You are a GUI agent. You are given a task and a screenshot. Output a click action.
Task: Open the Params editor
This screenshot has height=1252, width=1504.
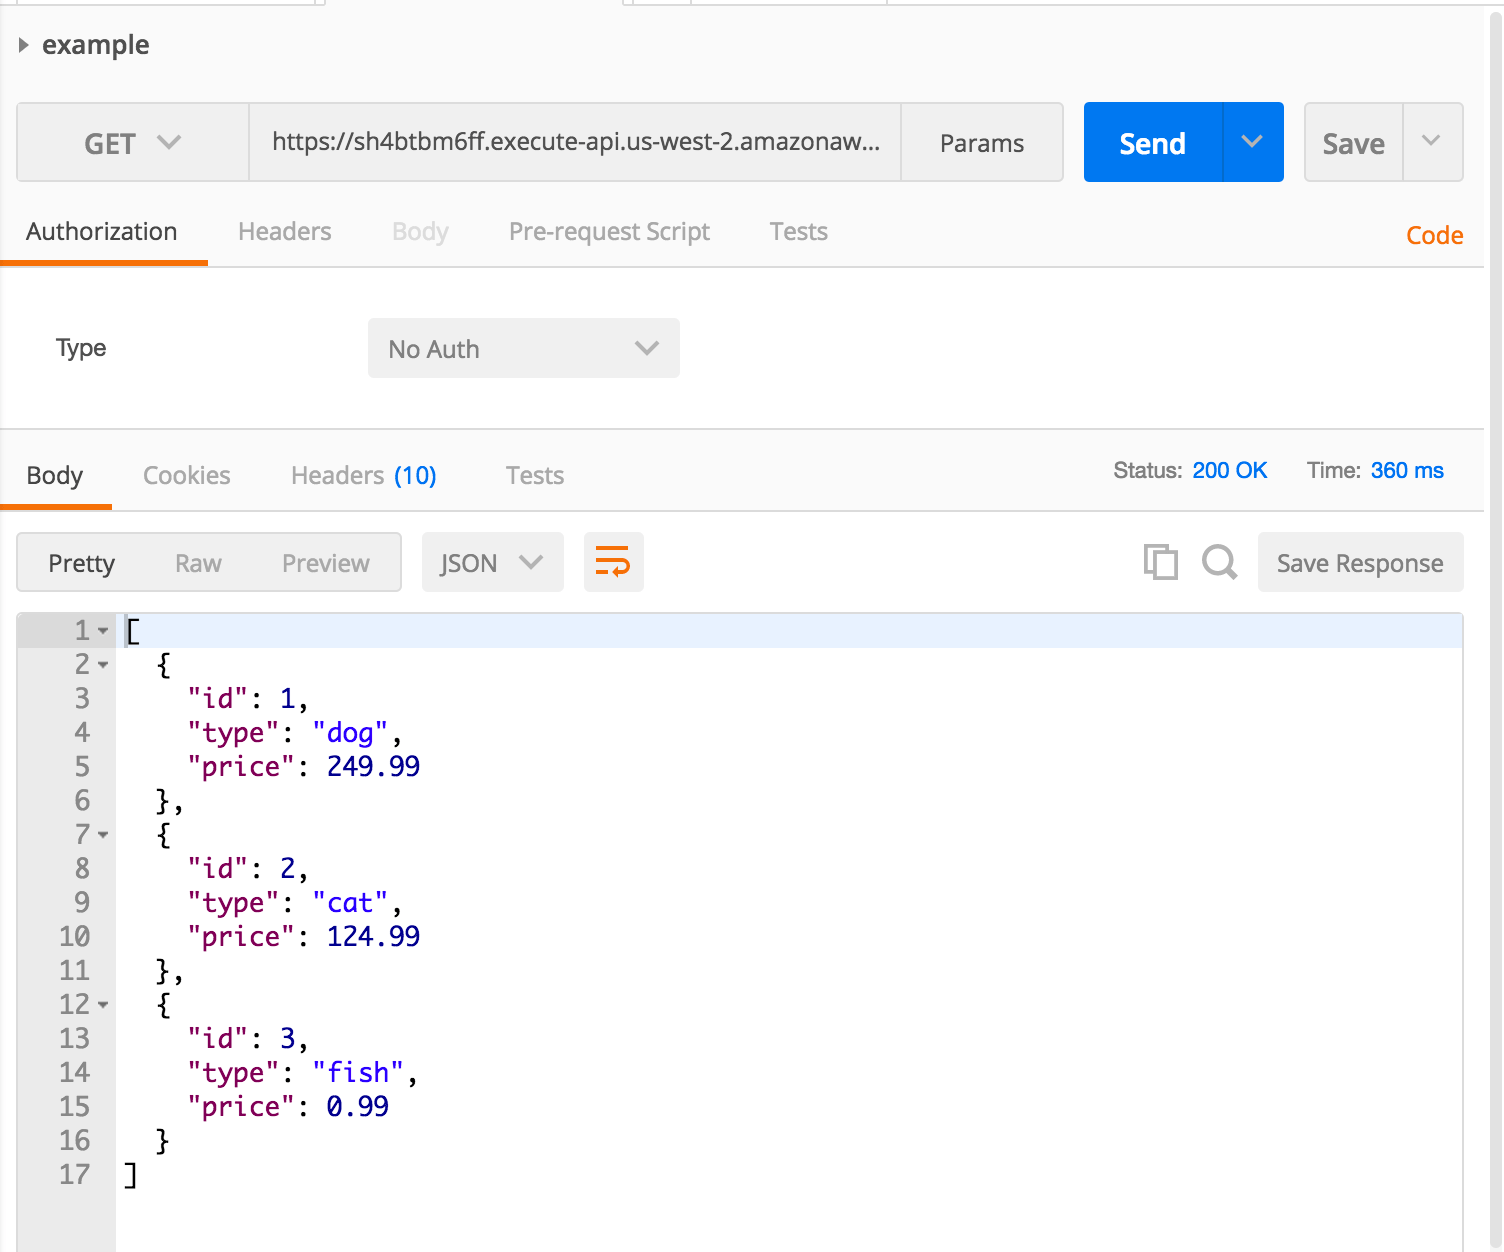pos(981,143)
